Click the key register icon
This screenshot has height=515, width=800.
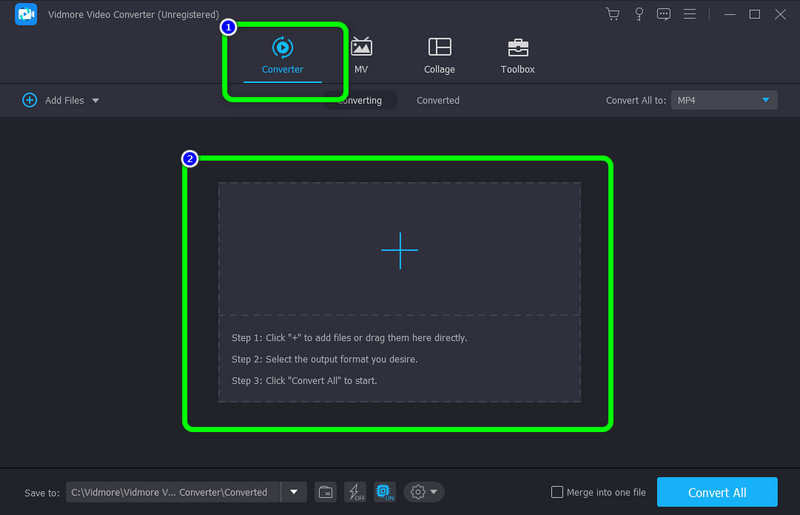tap(638, 14)
